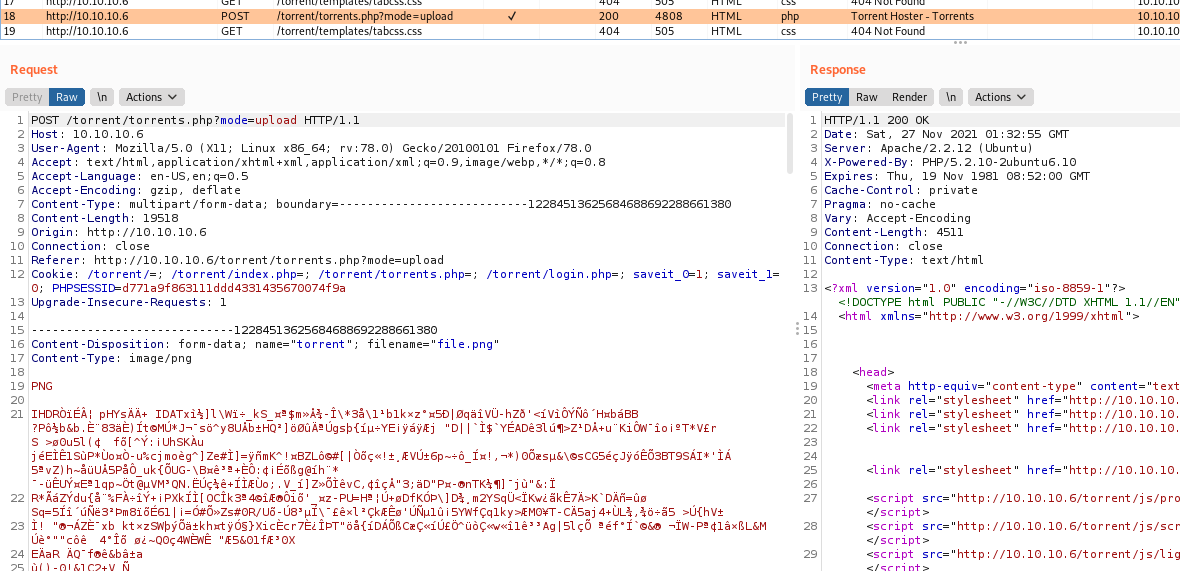Click Content-Length: 4511 in response
1180x571 pixels.
(893, 232)
